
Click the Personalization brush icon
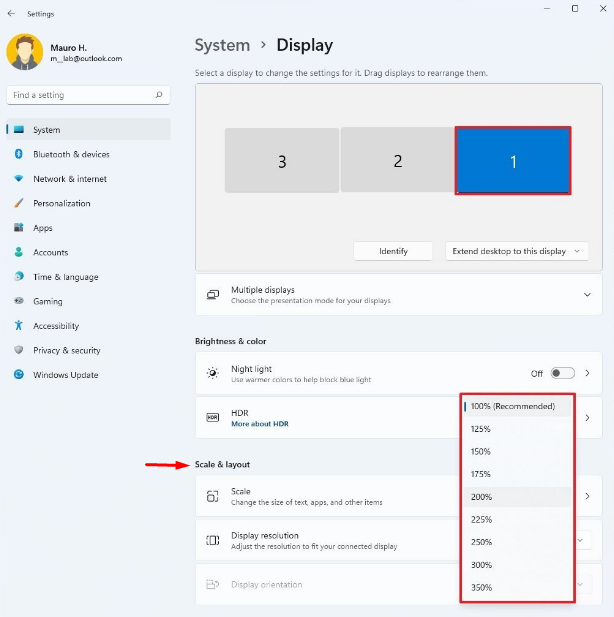click(x=18, y=203)
